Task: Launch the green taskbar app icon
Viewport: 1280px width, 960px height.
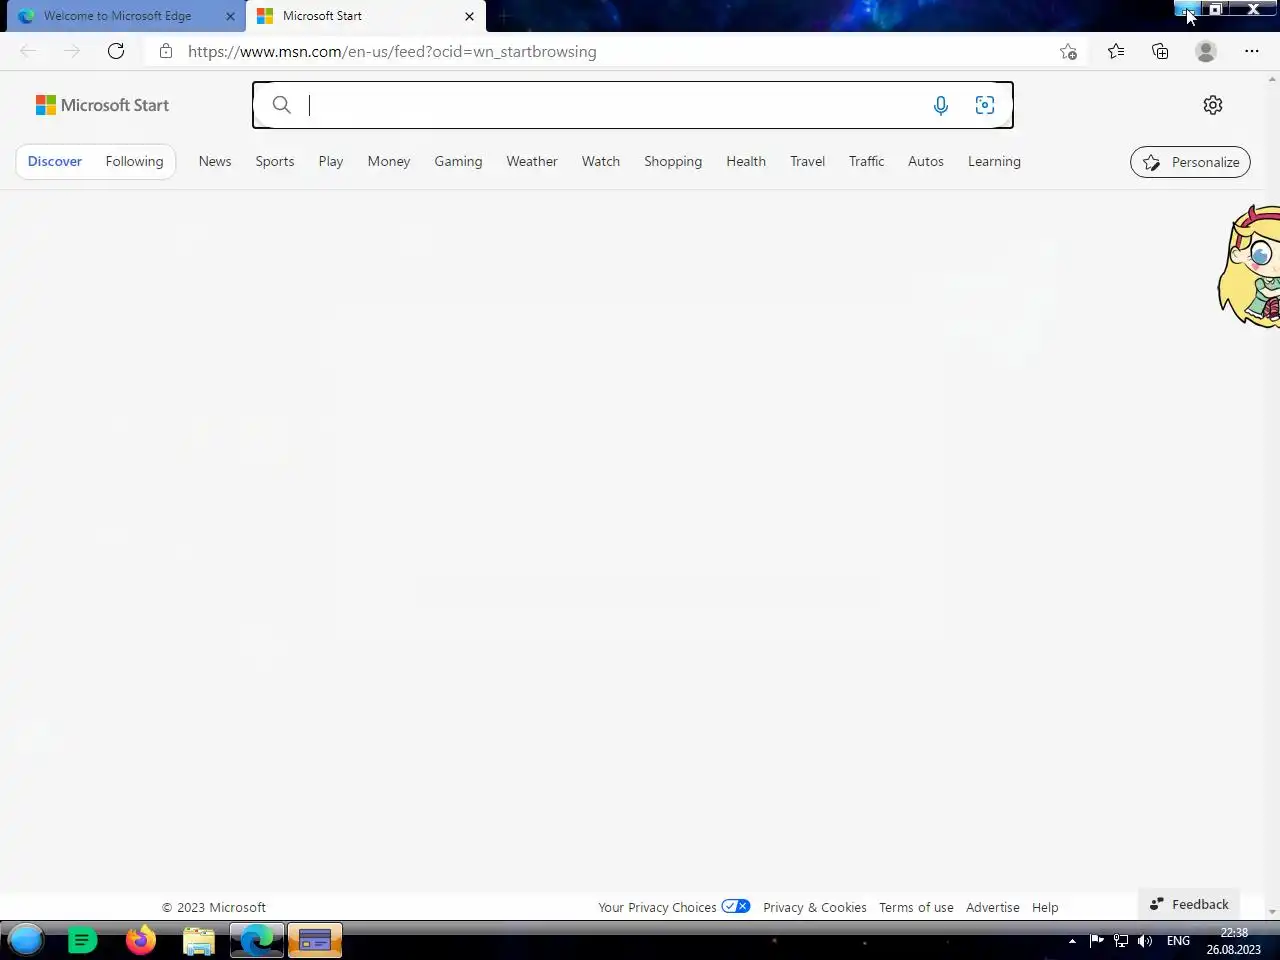Action: click(x=83, y=940)
